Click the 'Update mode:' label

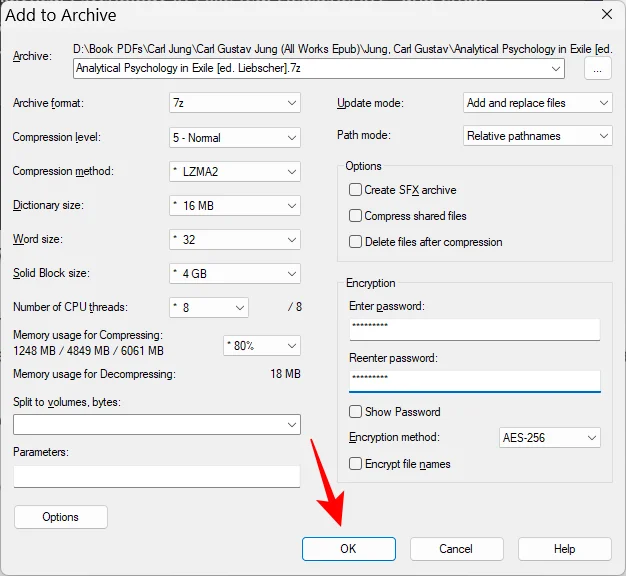[x=370, y=103]
